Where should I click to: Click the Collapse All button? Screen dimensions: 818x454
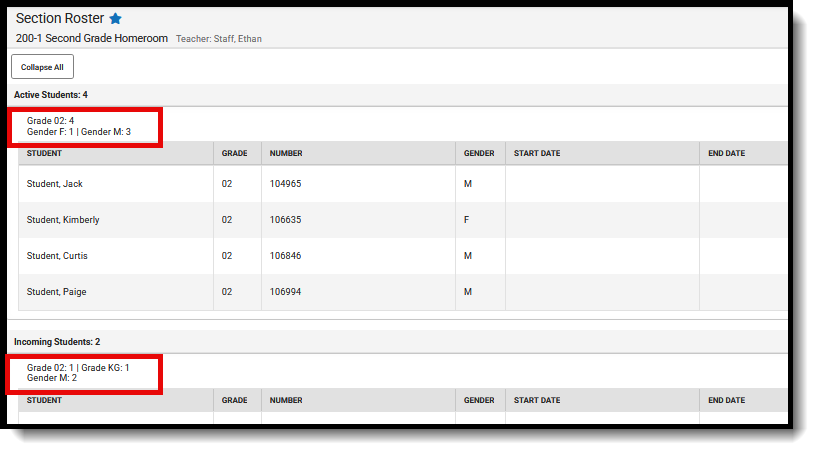point(42,67)
